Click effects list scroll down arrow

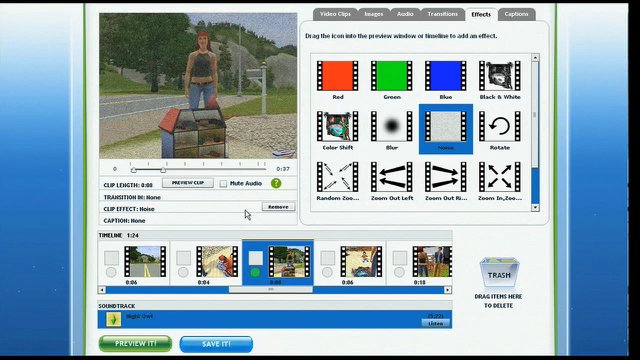click(535, 208)
